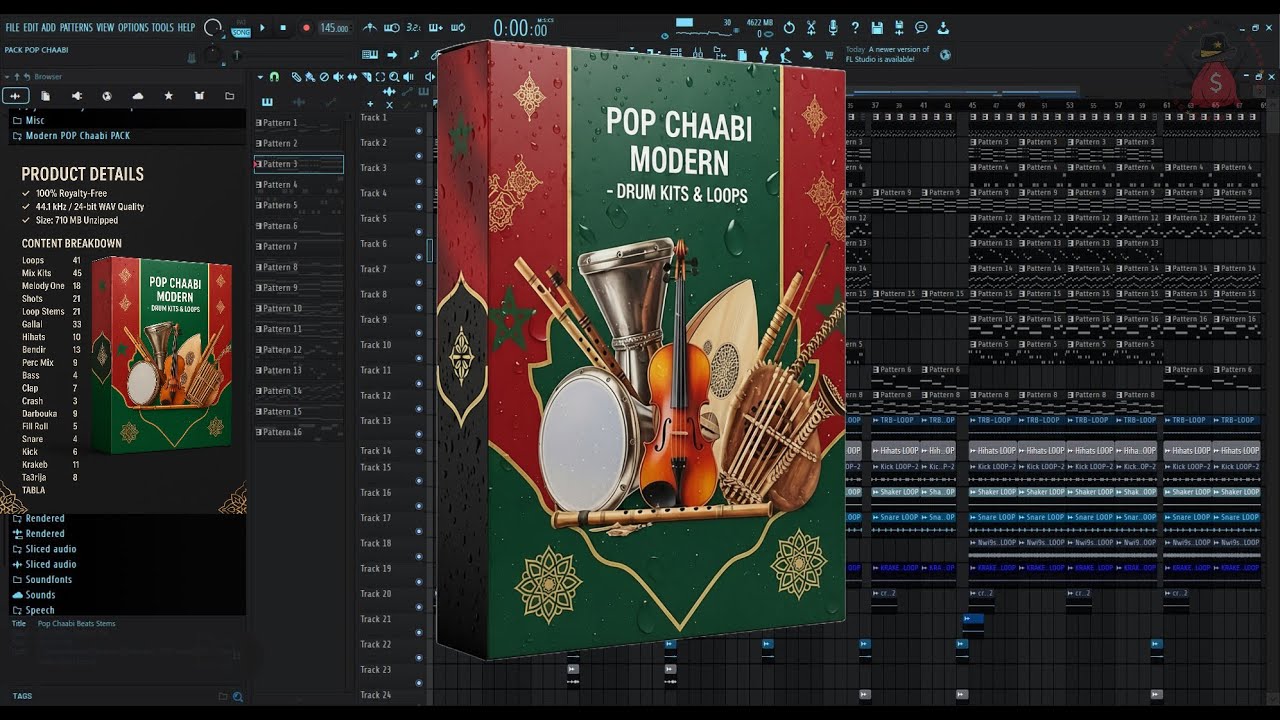Open the chat bubble icon in top toolbar
Screen dimensions: 1280x720
[x=921, y=28]
